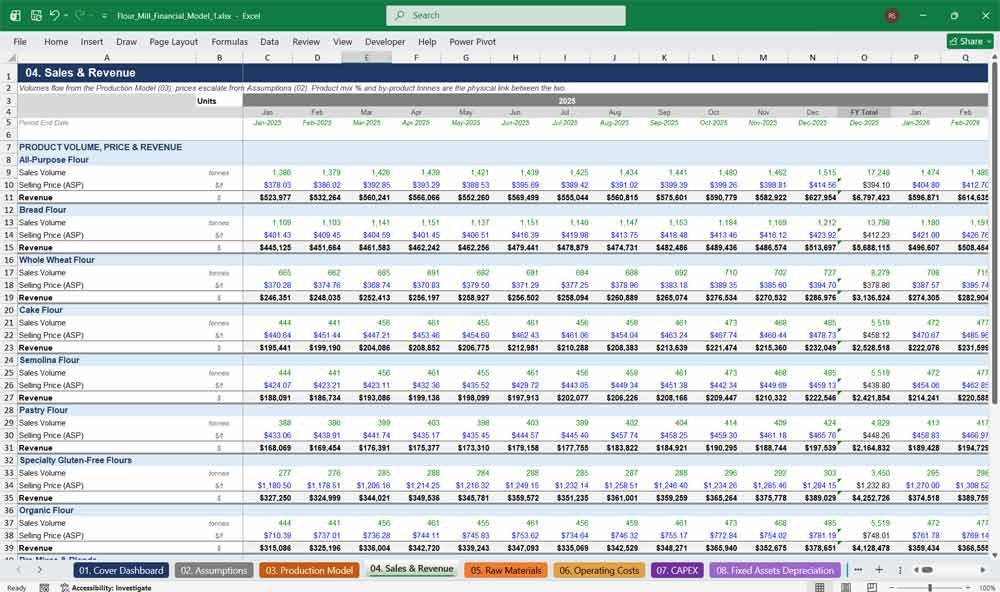The width and height of the screenshot is (1000, 592).
Task: Open the Formulas ribbon tab
Action: (230, 41)
